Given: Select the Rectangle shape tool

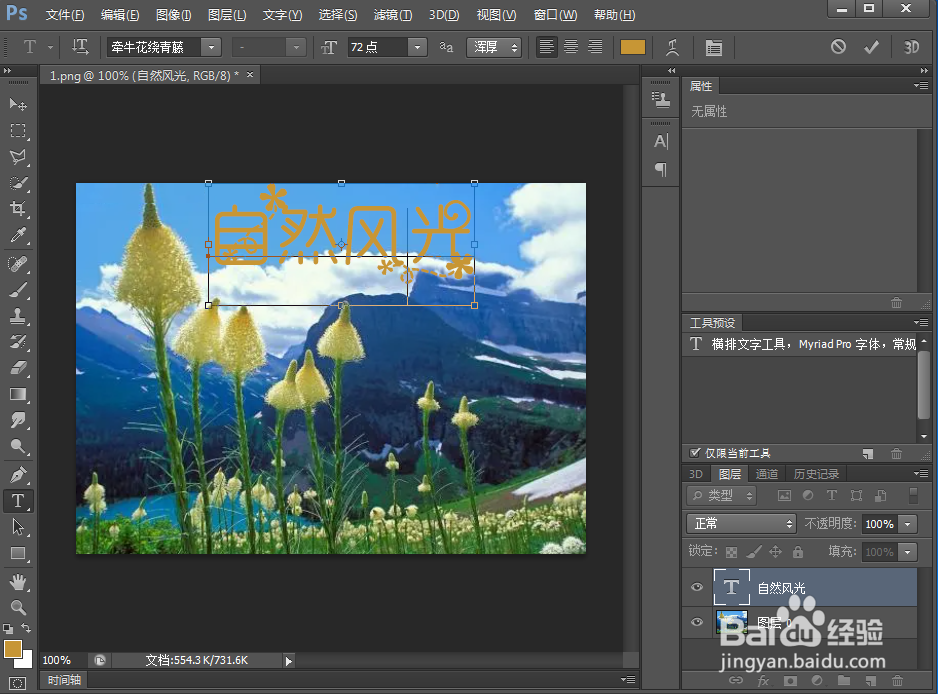Looking at the screenshot, I should (18, 553).
